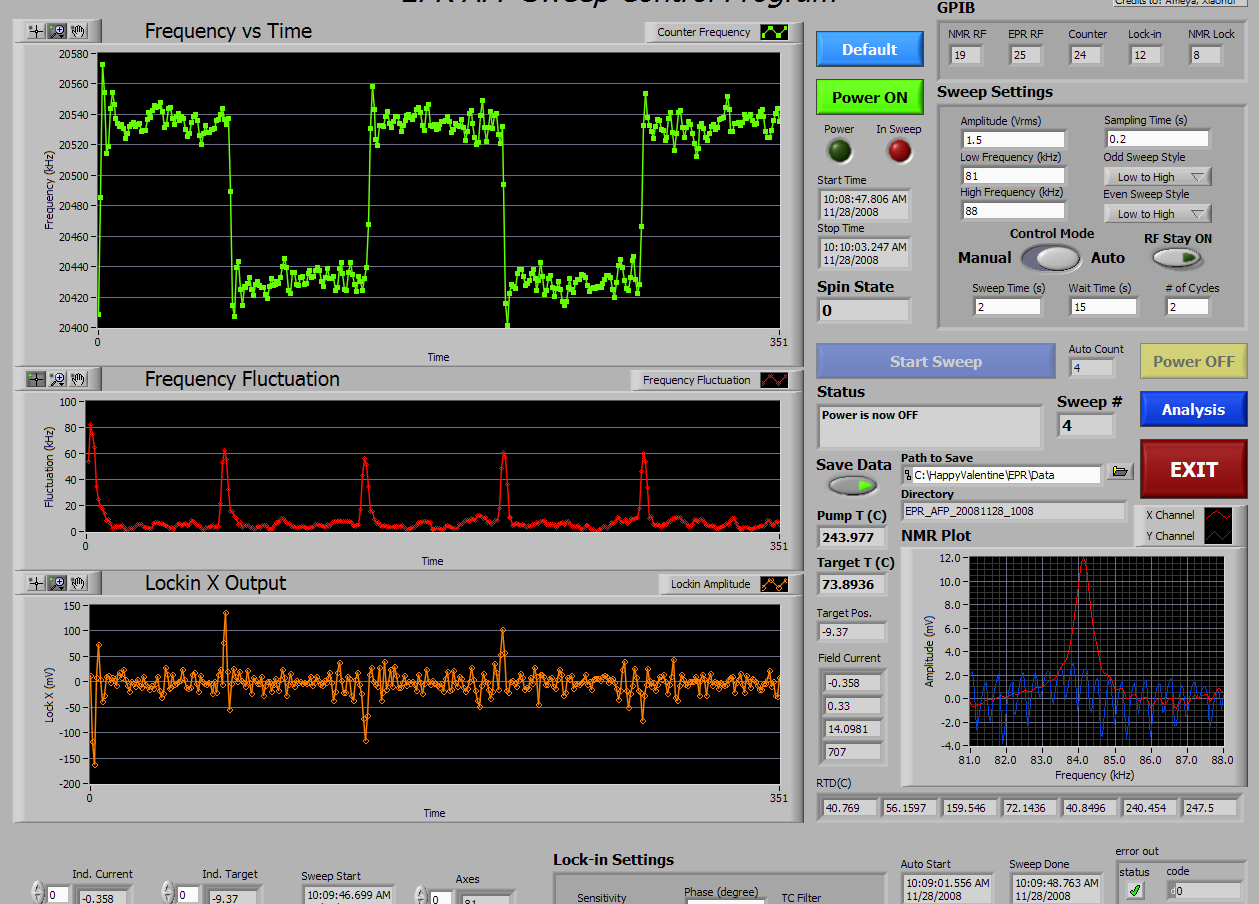
Task: Click the Path to Save text field
Action: tap(1001, 475)
